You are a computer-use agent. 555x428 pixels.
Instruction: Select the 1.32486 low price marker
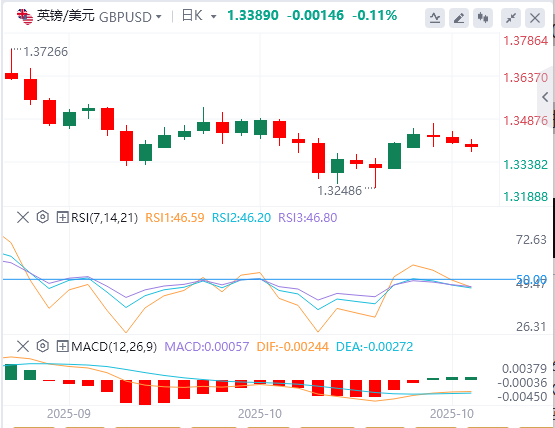pyautogui.click(x=339, y=191)
